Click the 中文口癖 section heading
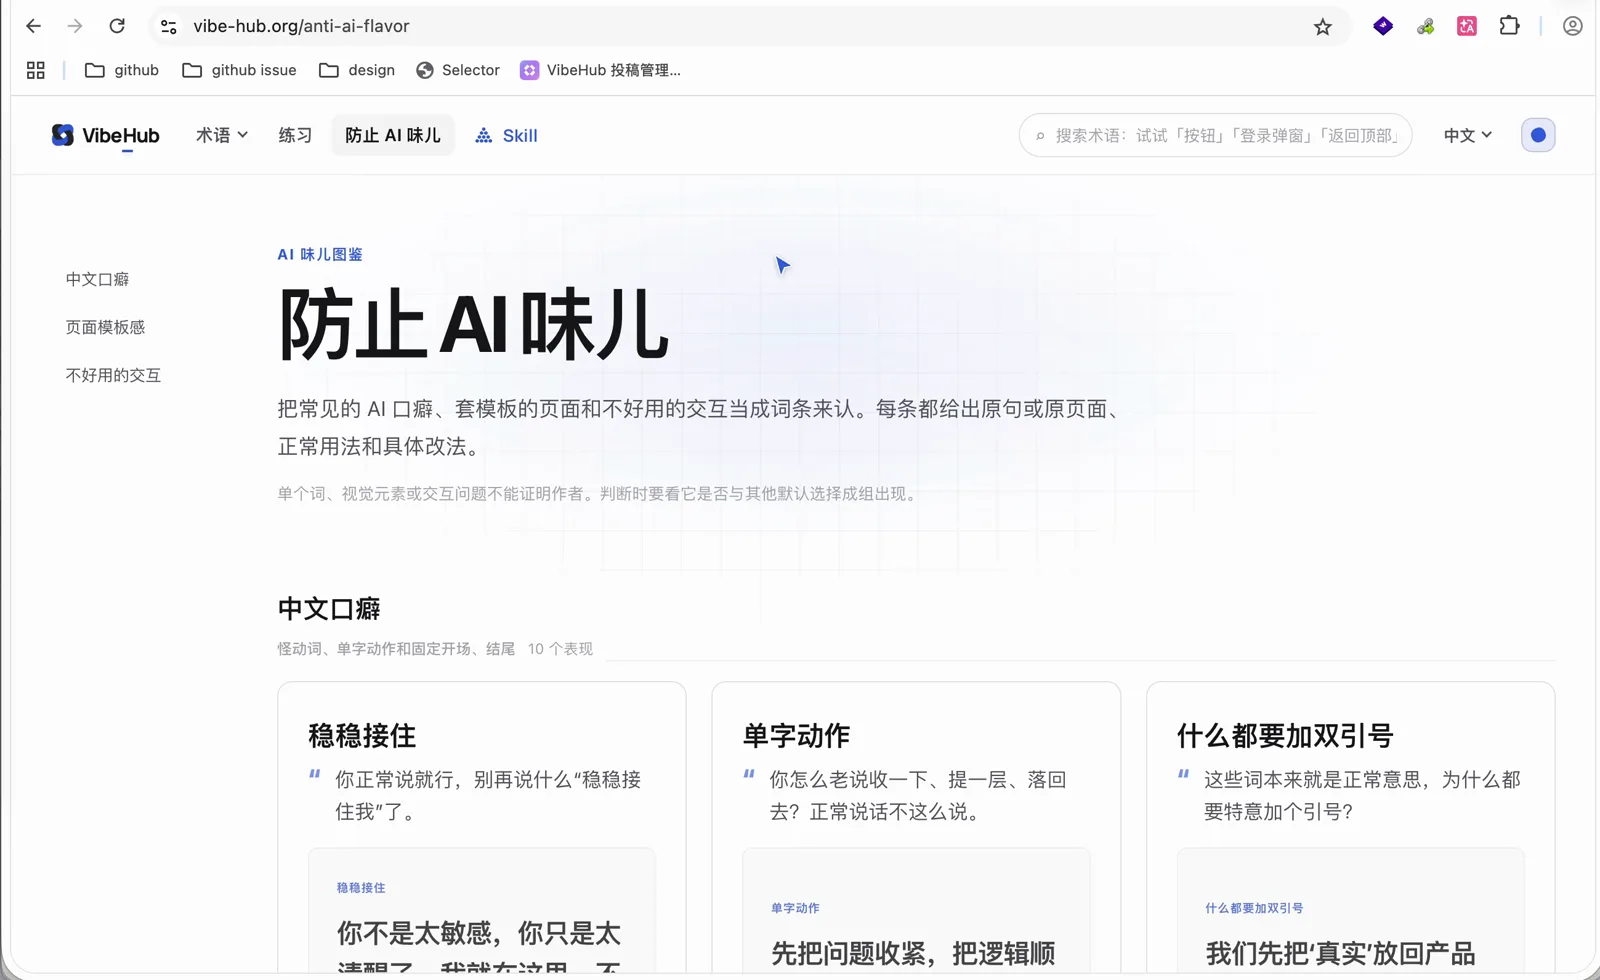Screen dimensions: 1600x980 pos(329,608)
